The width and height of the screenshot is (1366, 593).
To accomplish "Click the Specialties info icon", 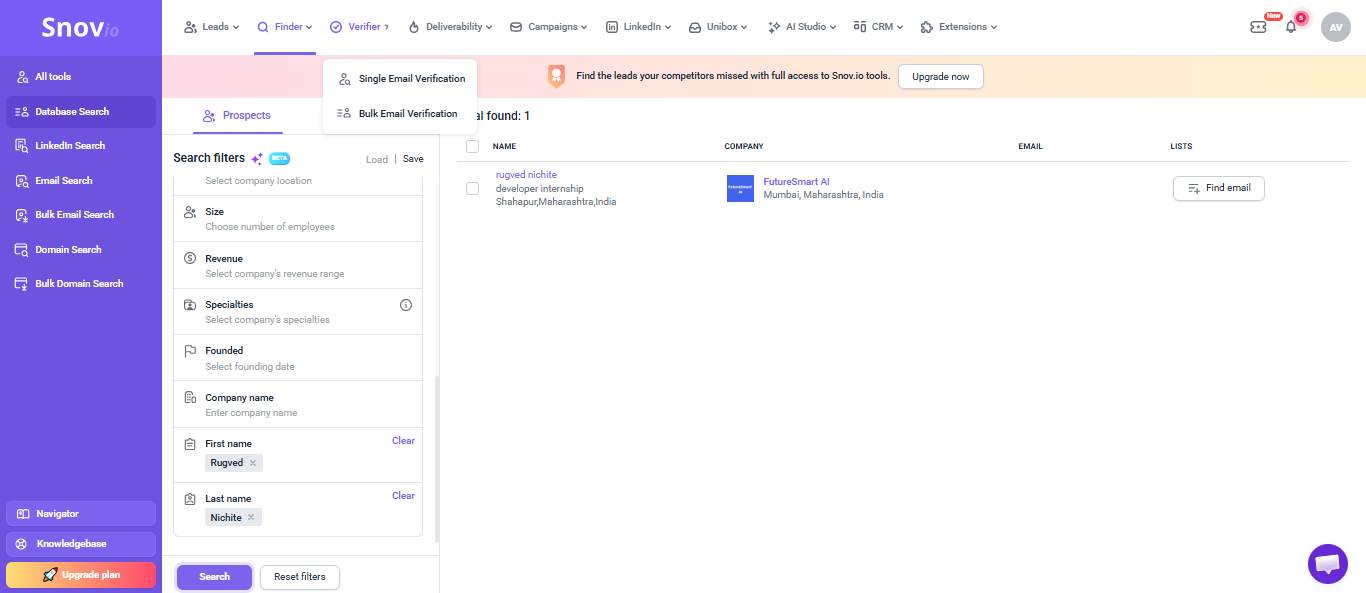I will (406, 305).
